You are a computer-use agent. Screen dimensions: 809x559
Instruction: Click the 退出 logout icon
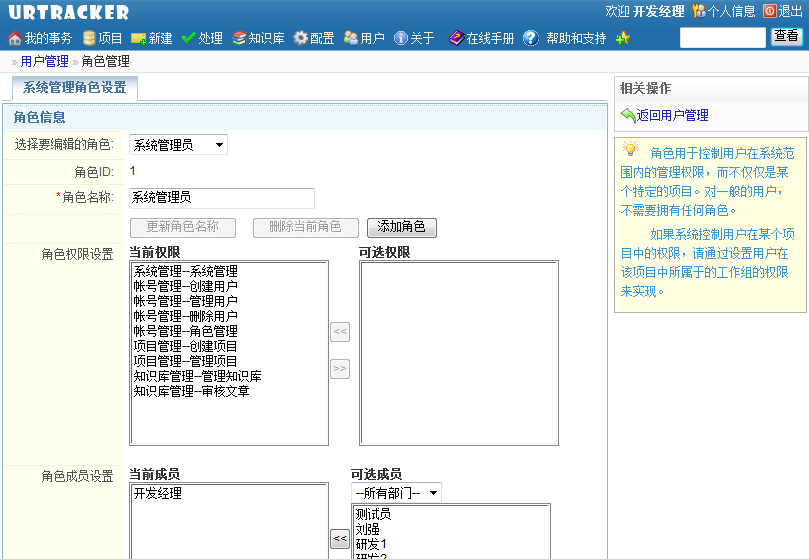point(769,11)
